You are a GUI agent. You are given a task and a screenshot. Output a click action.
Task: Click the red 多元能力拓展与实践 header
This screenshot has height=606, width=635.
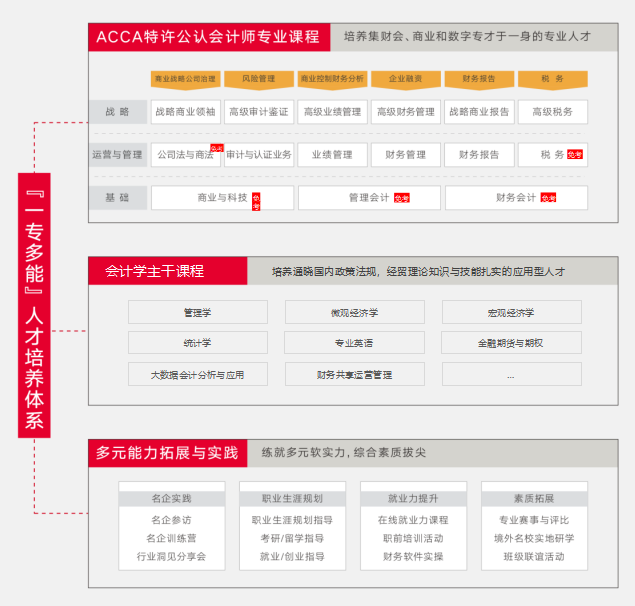(167, 453)
